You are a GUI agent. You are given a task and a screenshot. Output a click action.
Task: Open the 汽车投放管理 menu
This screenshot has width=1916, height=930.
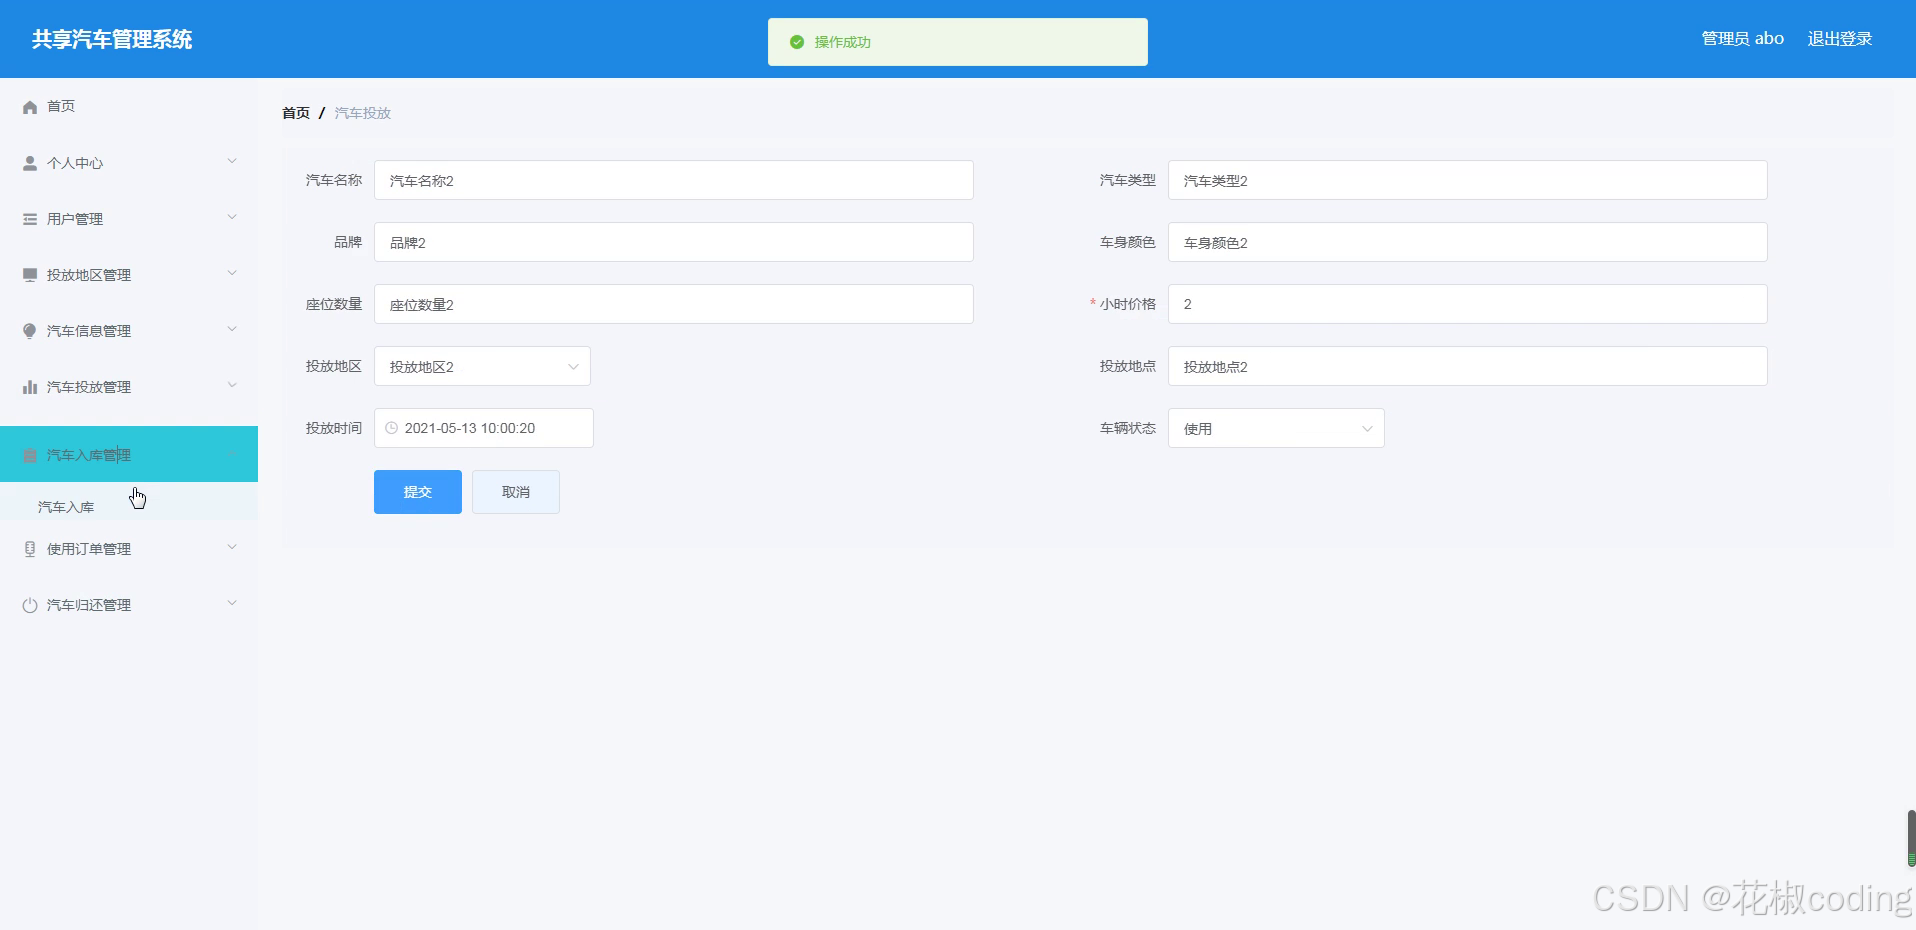(129, 386)
